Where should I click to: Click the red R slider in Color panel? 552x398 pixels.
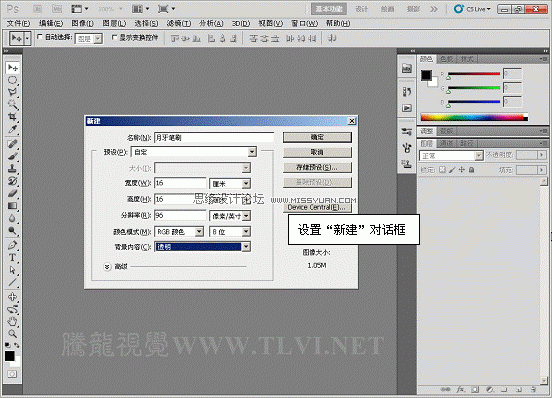473,74
